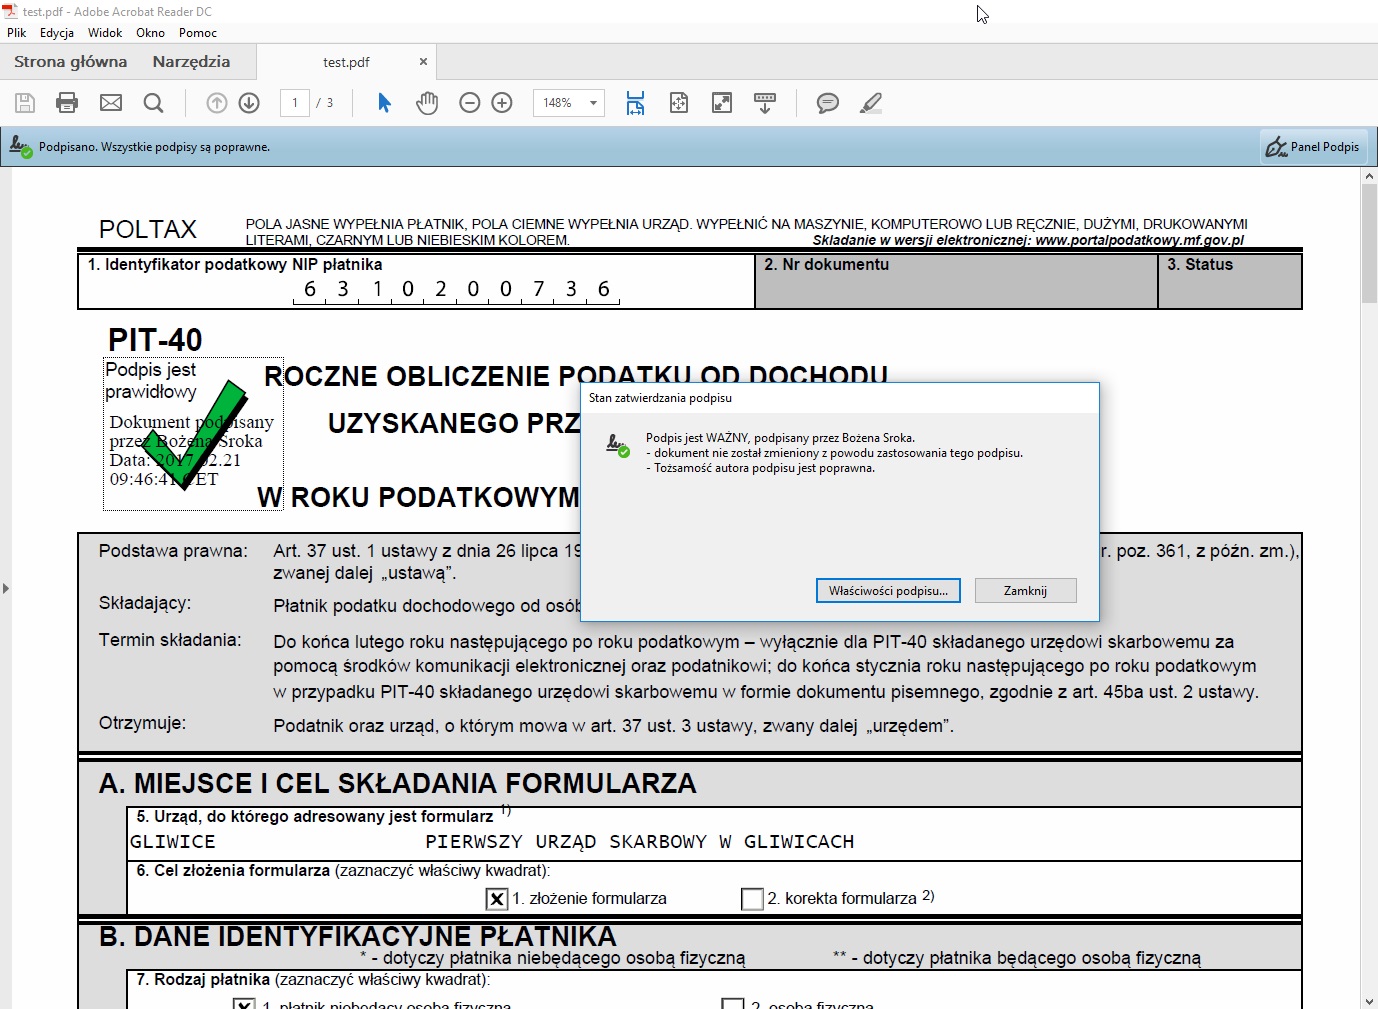The height and width of the screenshot is (1009, 1378).
Task: Switch to Strona główna tab
Action: [x=71, y=61]
